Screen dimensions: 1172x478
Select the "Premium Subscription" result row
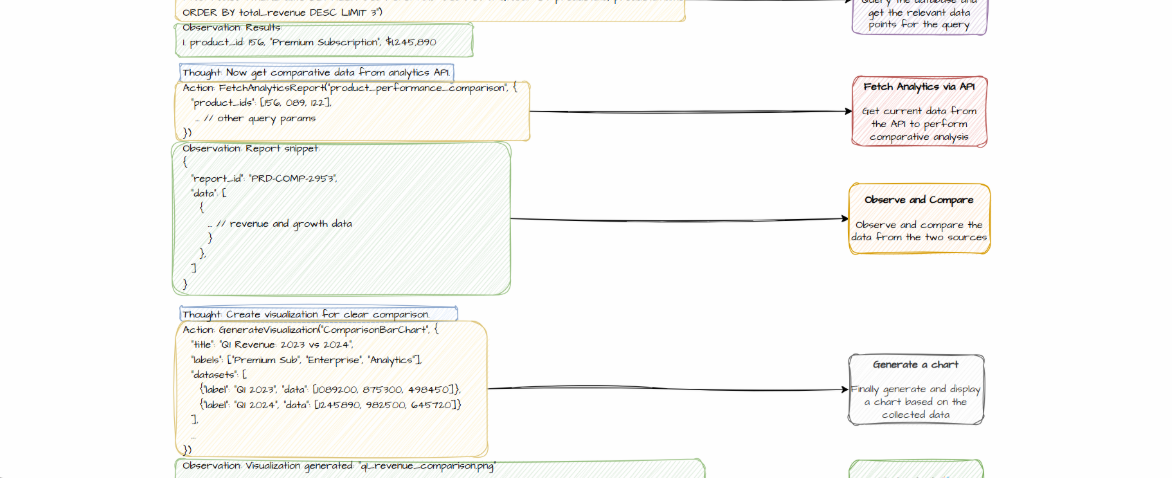click(309, 43)
